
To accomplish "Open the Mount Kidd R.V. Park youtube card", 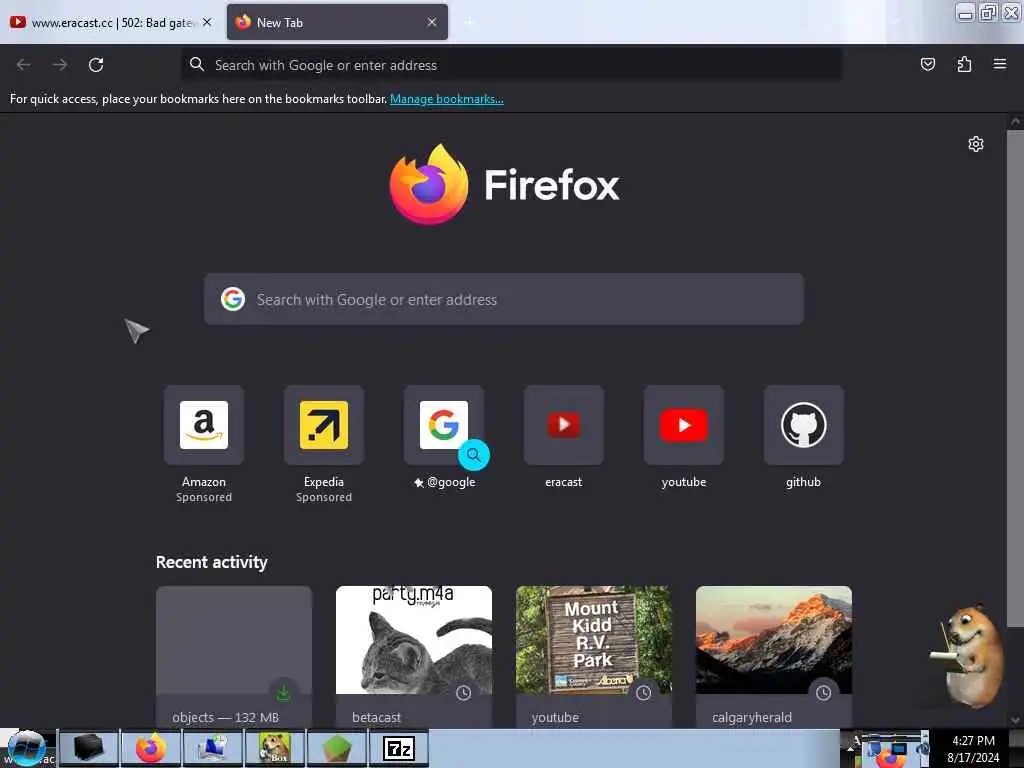I will 594,656.
